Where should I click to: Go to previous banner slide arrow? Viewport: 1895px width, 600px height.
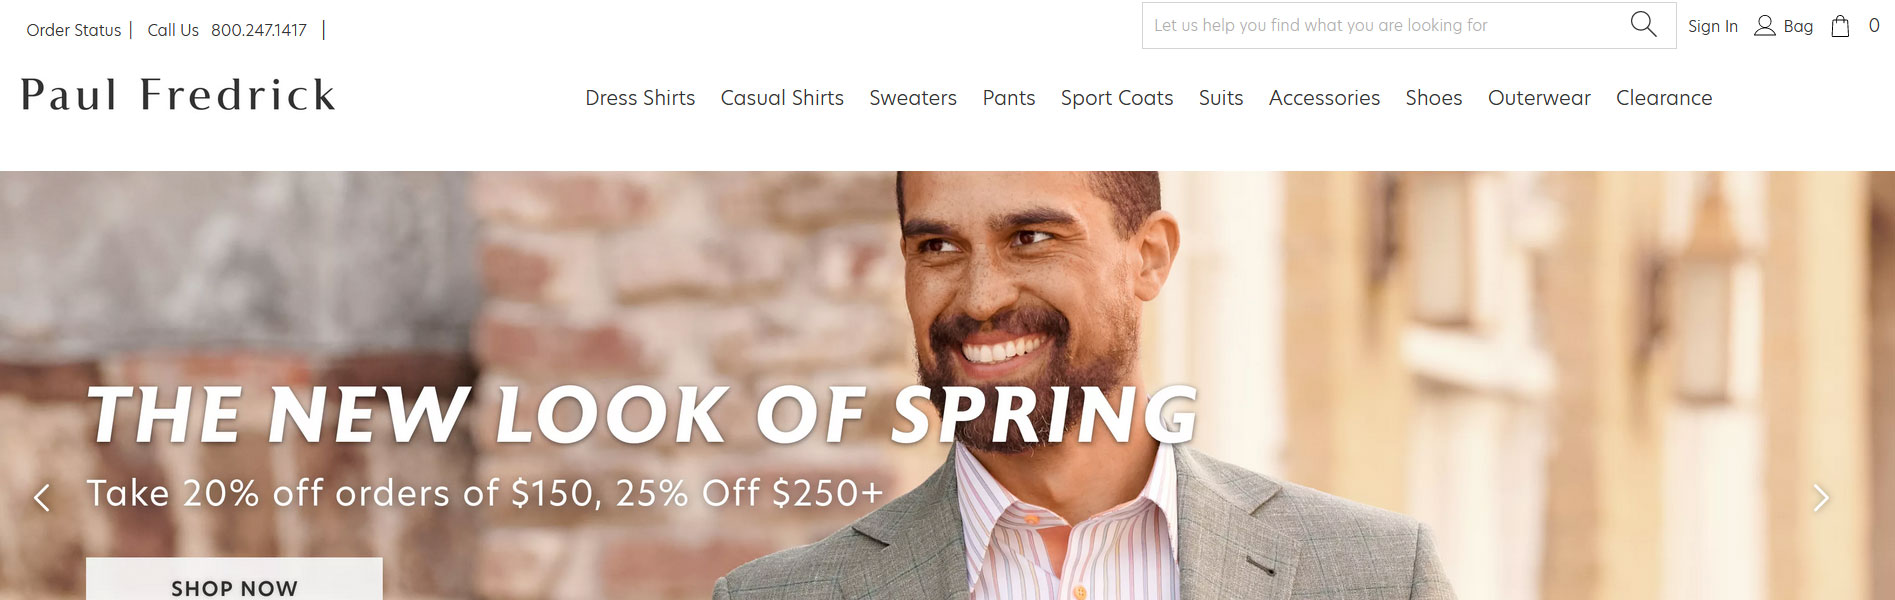41,497
